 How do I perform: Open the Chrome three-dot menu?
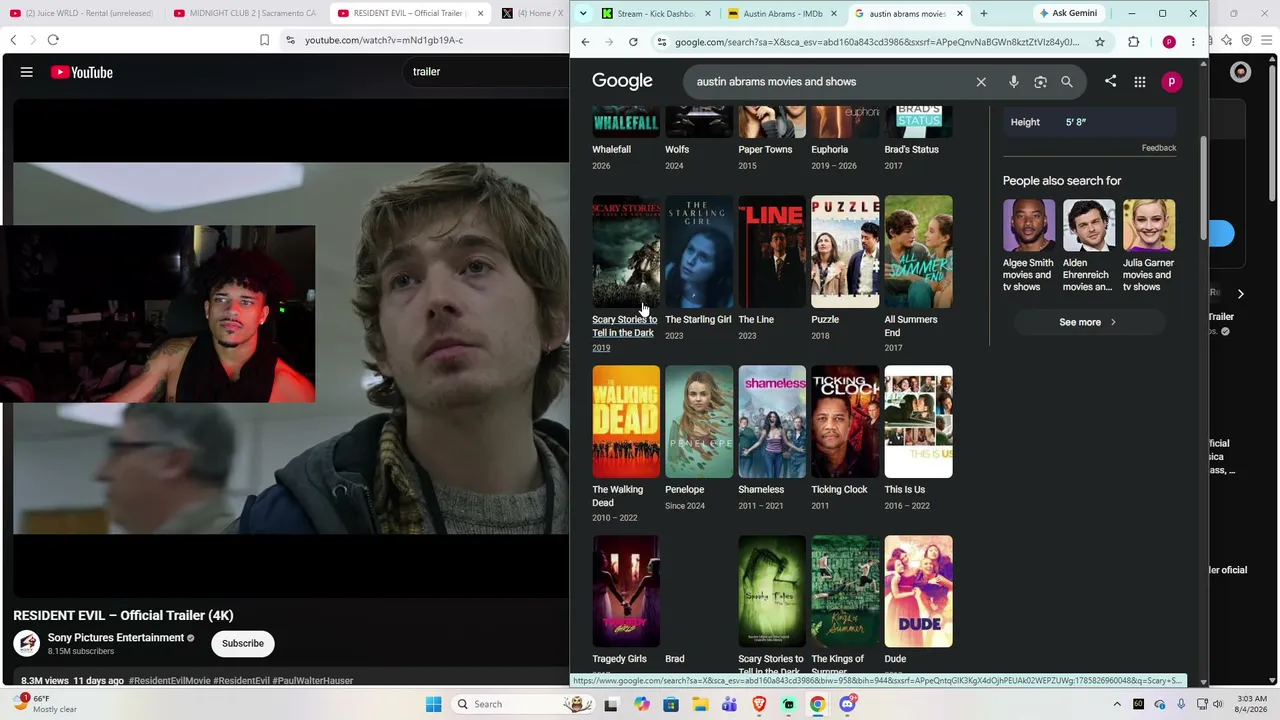1193,42
